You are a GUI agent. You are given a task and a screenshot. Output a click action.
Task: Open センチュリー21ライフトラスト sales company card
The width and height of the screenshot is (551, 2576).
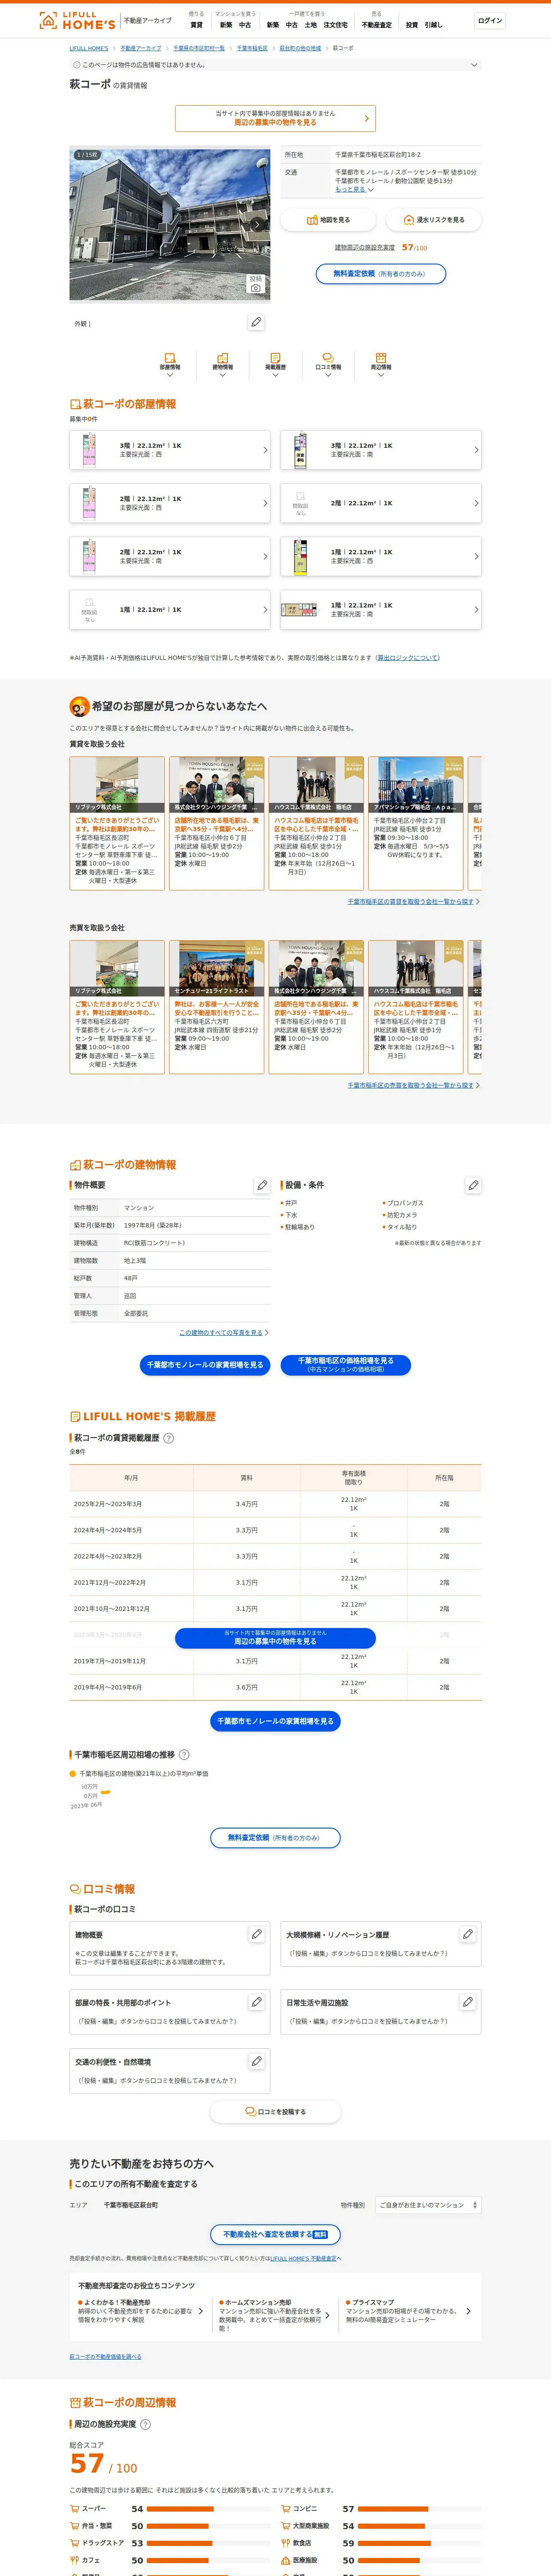pos(217,1007)
